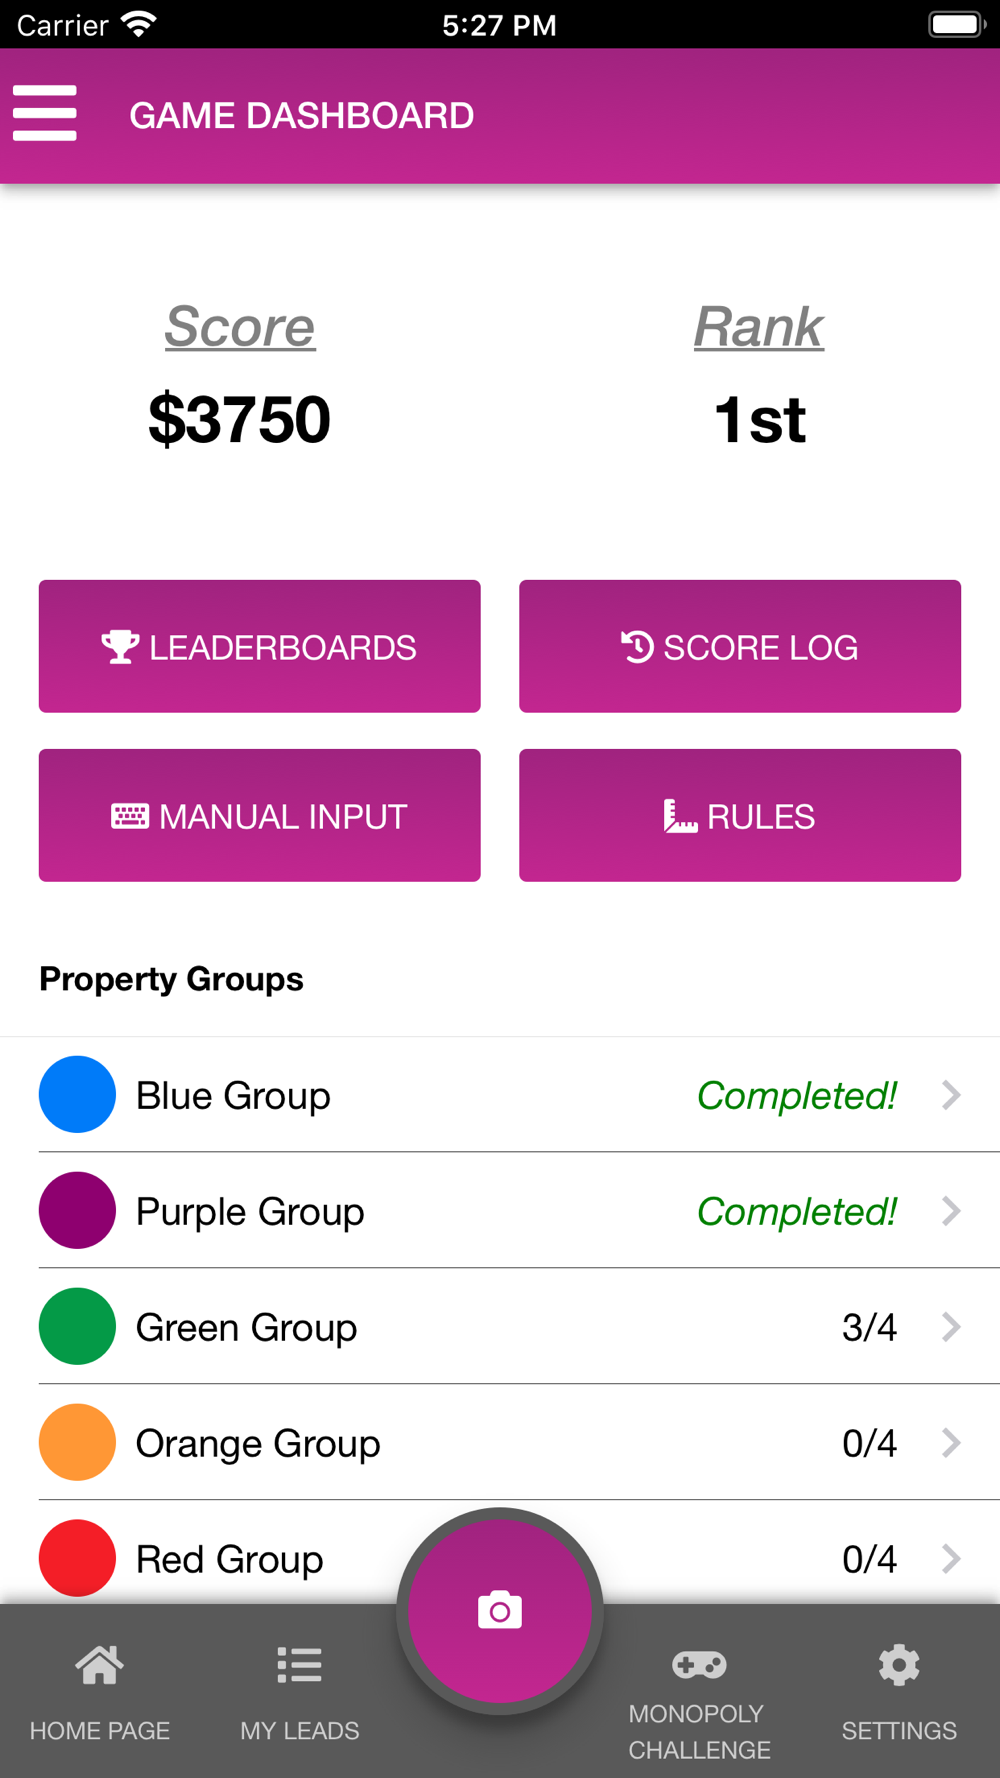This screenshot has height=1778, width=1000.
Task: Expand the Purple Group chevron
Action: click(x=951, y=1211)
